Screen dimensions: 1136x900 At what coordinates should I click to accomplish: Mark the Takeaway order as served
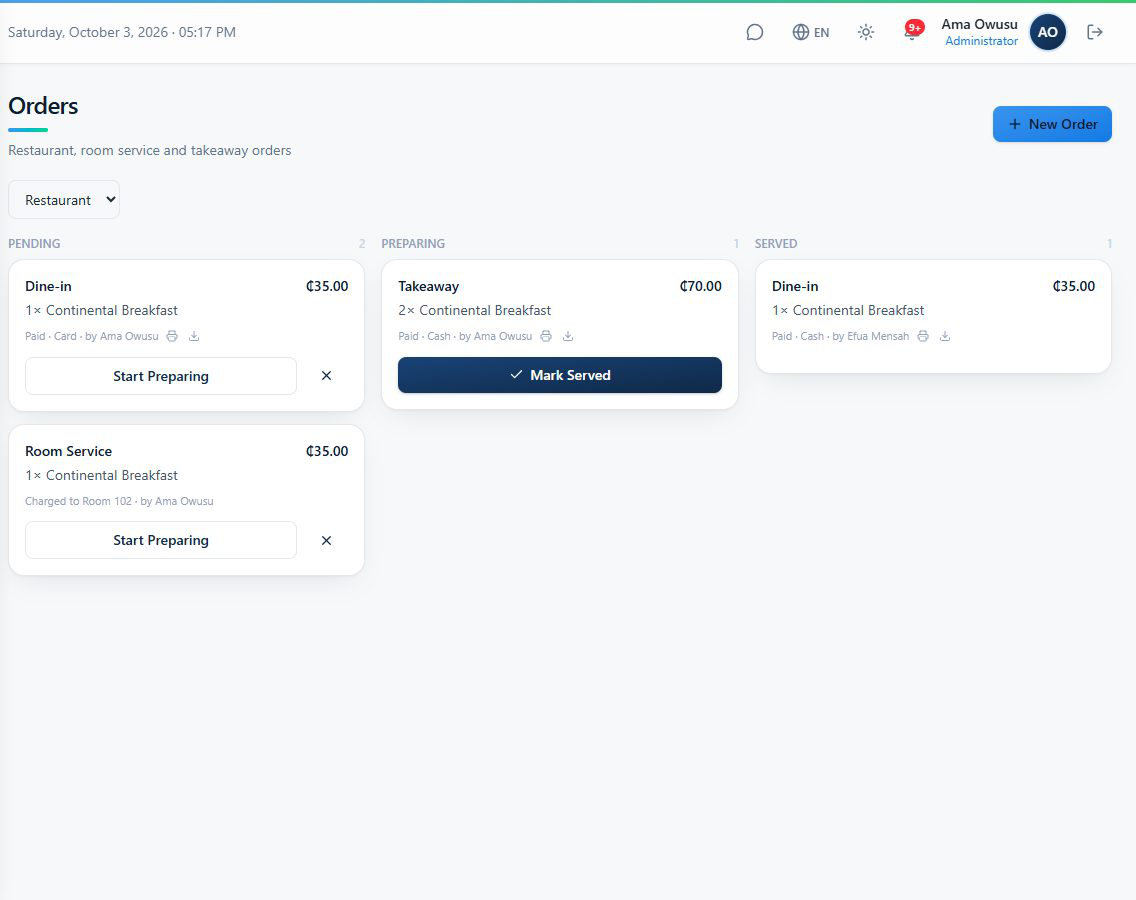(560, 375)
